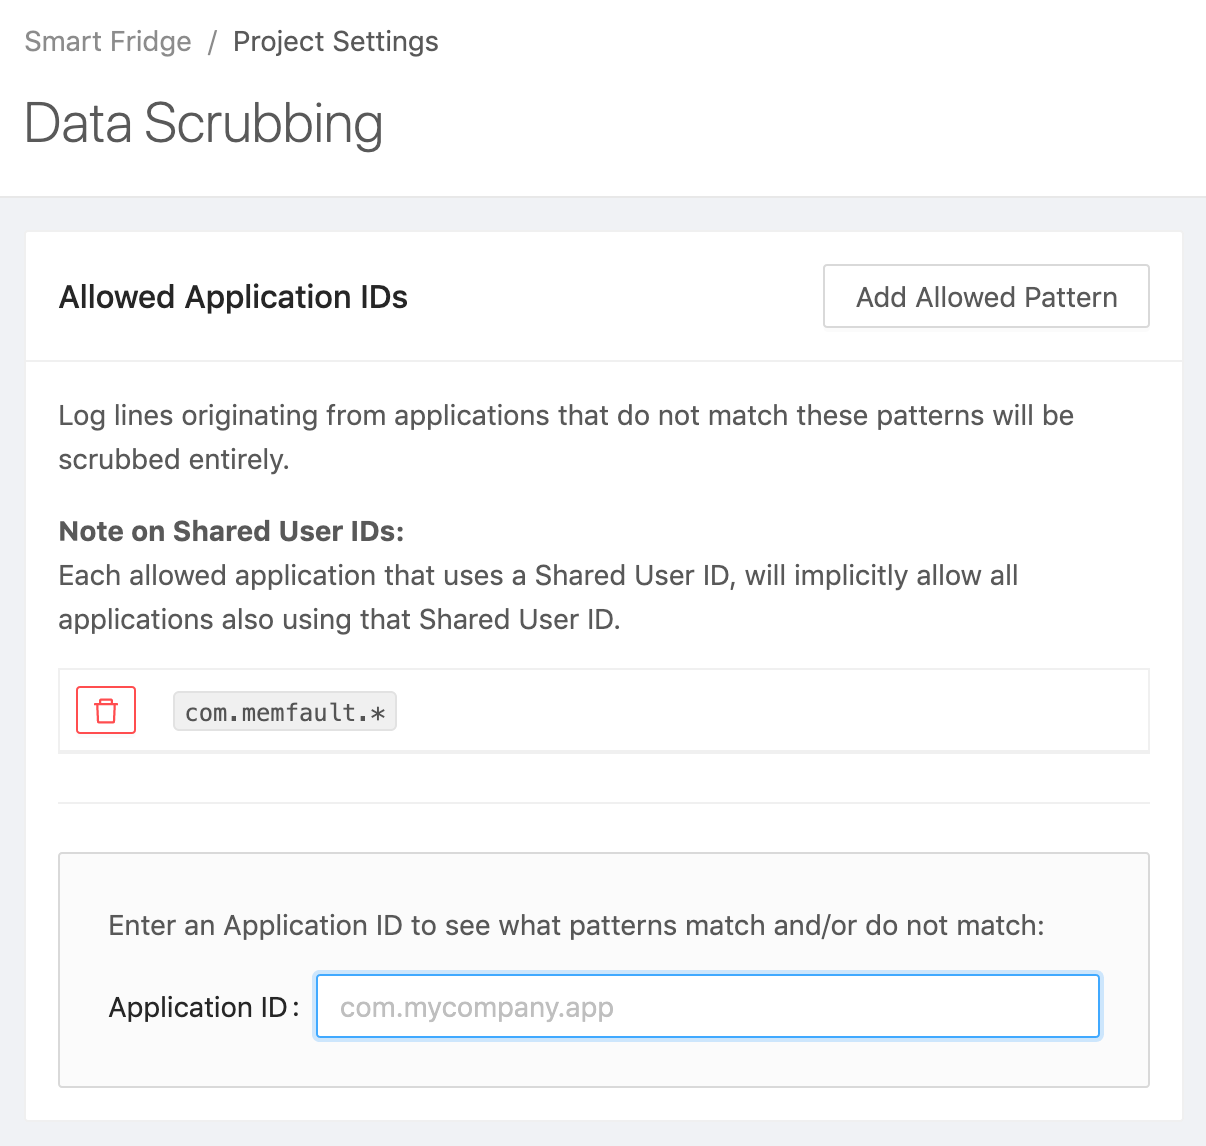
Task: Click the "applications also using that Shared" line
Action: (340, 620)
